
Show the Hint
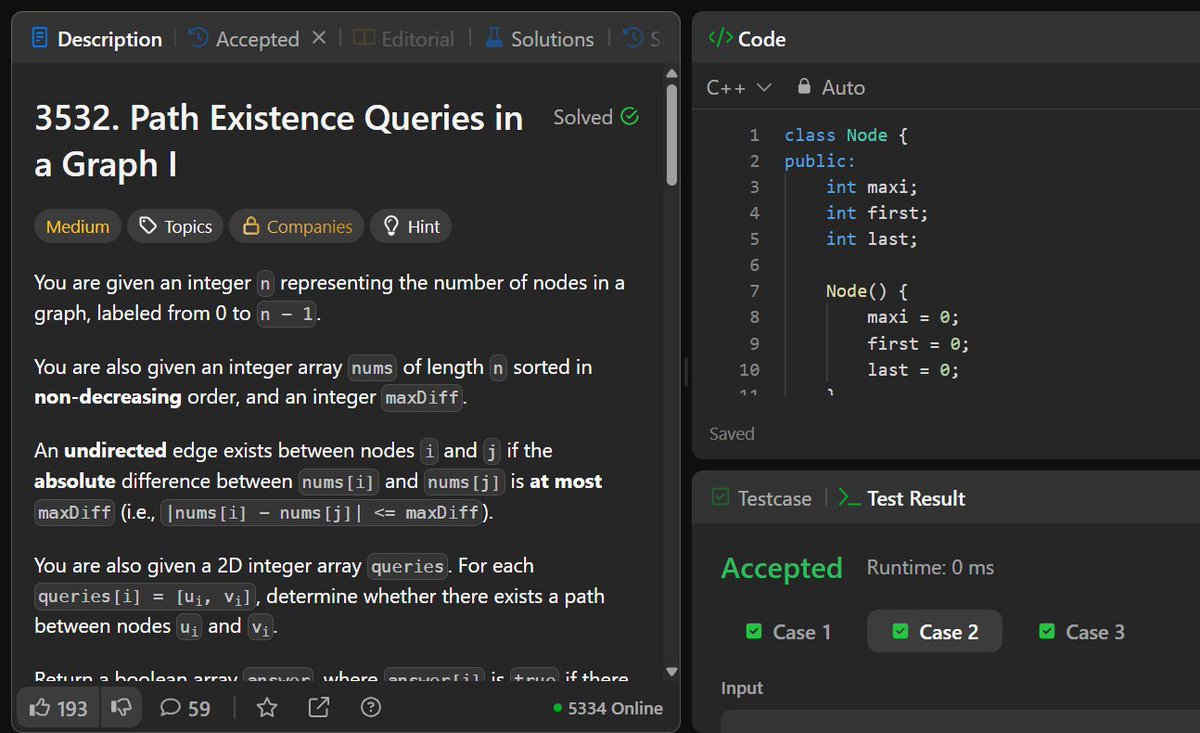click(411, 227)
